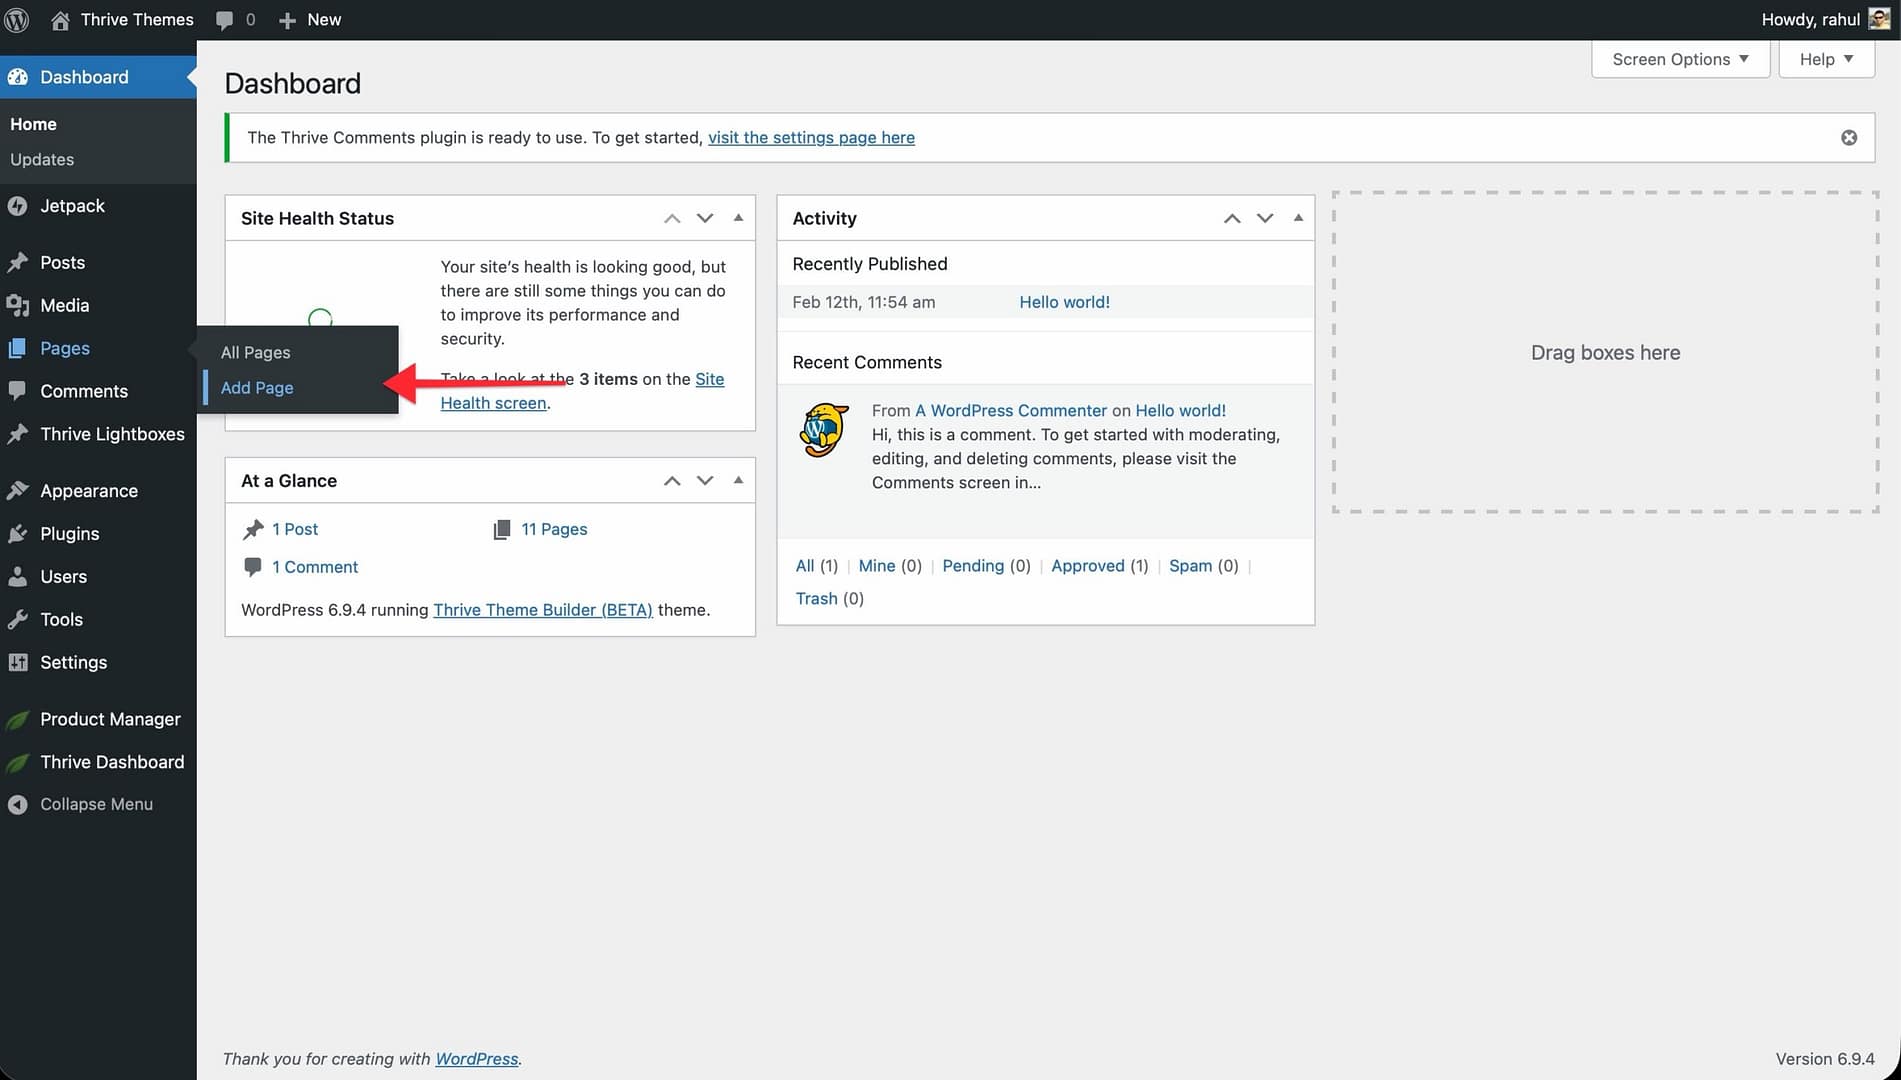Screen dimensions: 1901x1080
Task: Click the comments bubble icon in admin bar
Action: [x=225, y=20]
